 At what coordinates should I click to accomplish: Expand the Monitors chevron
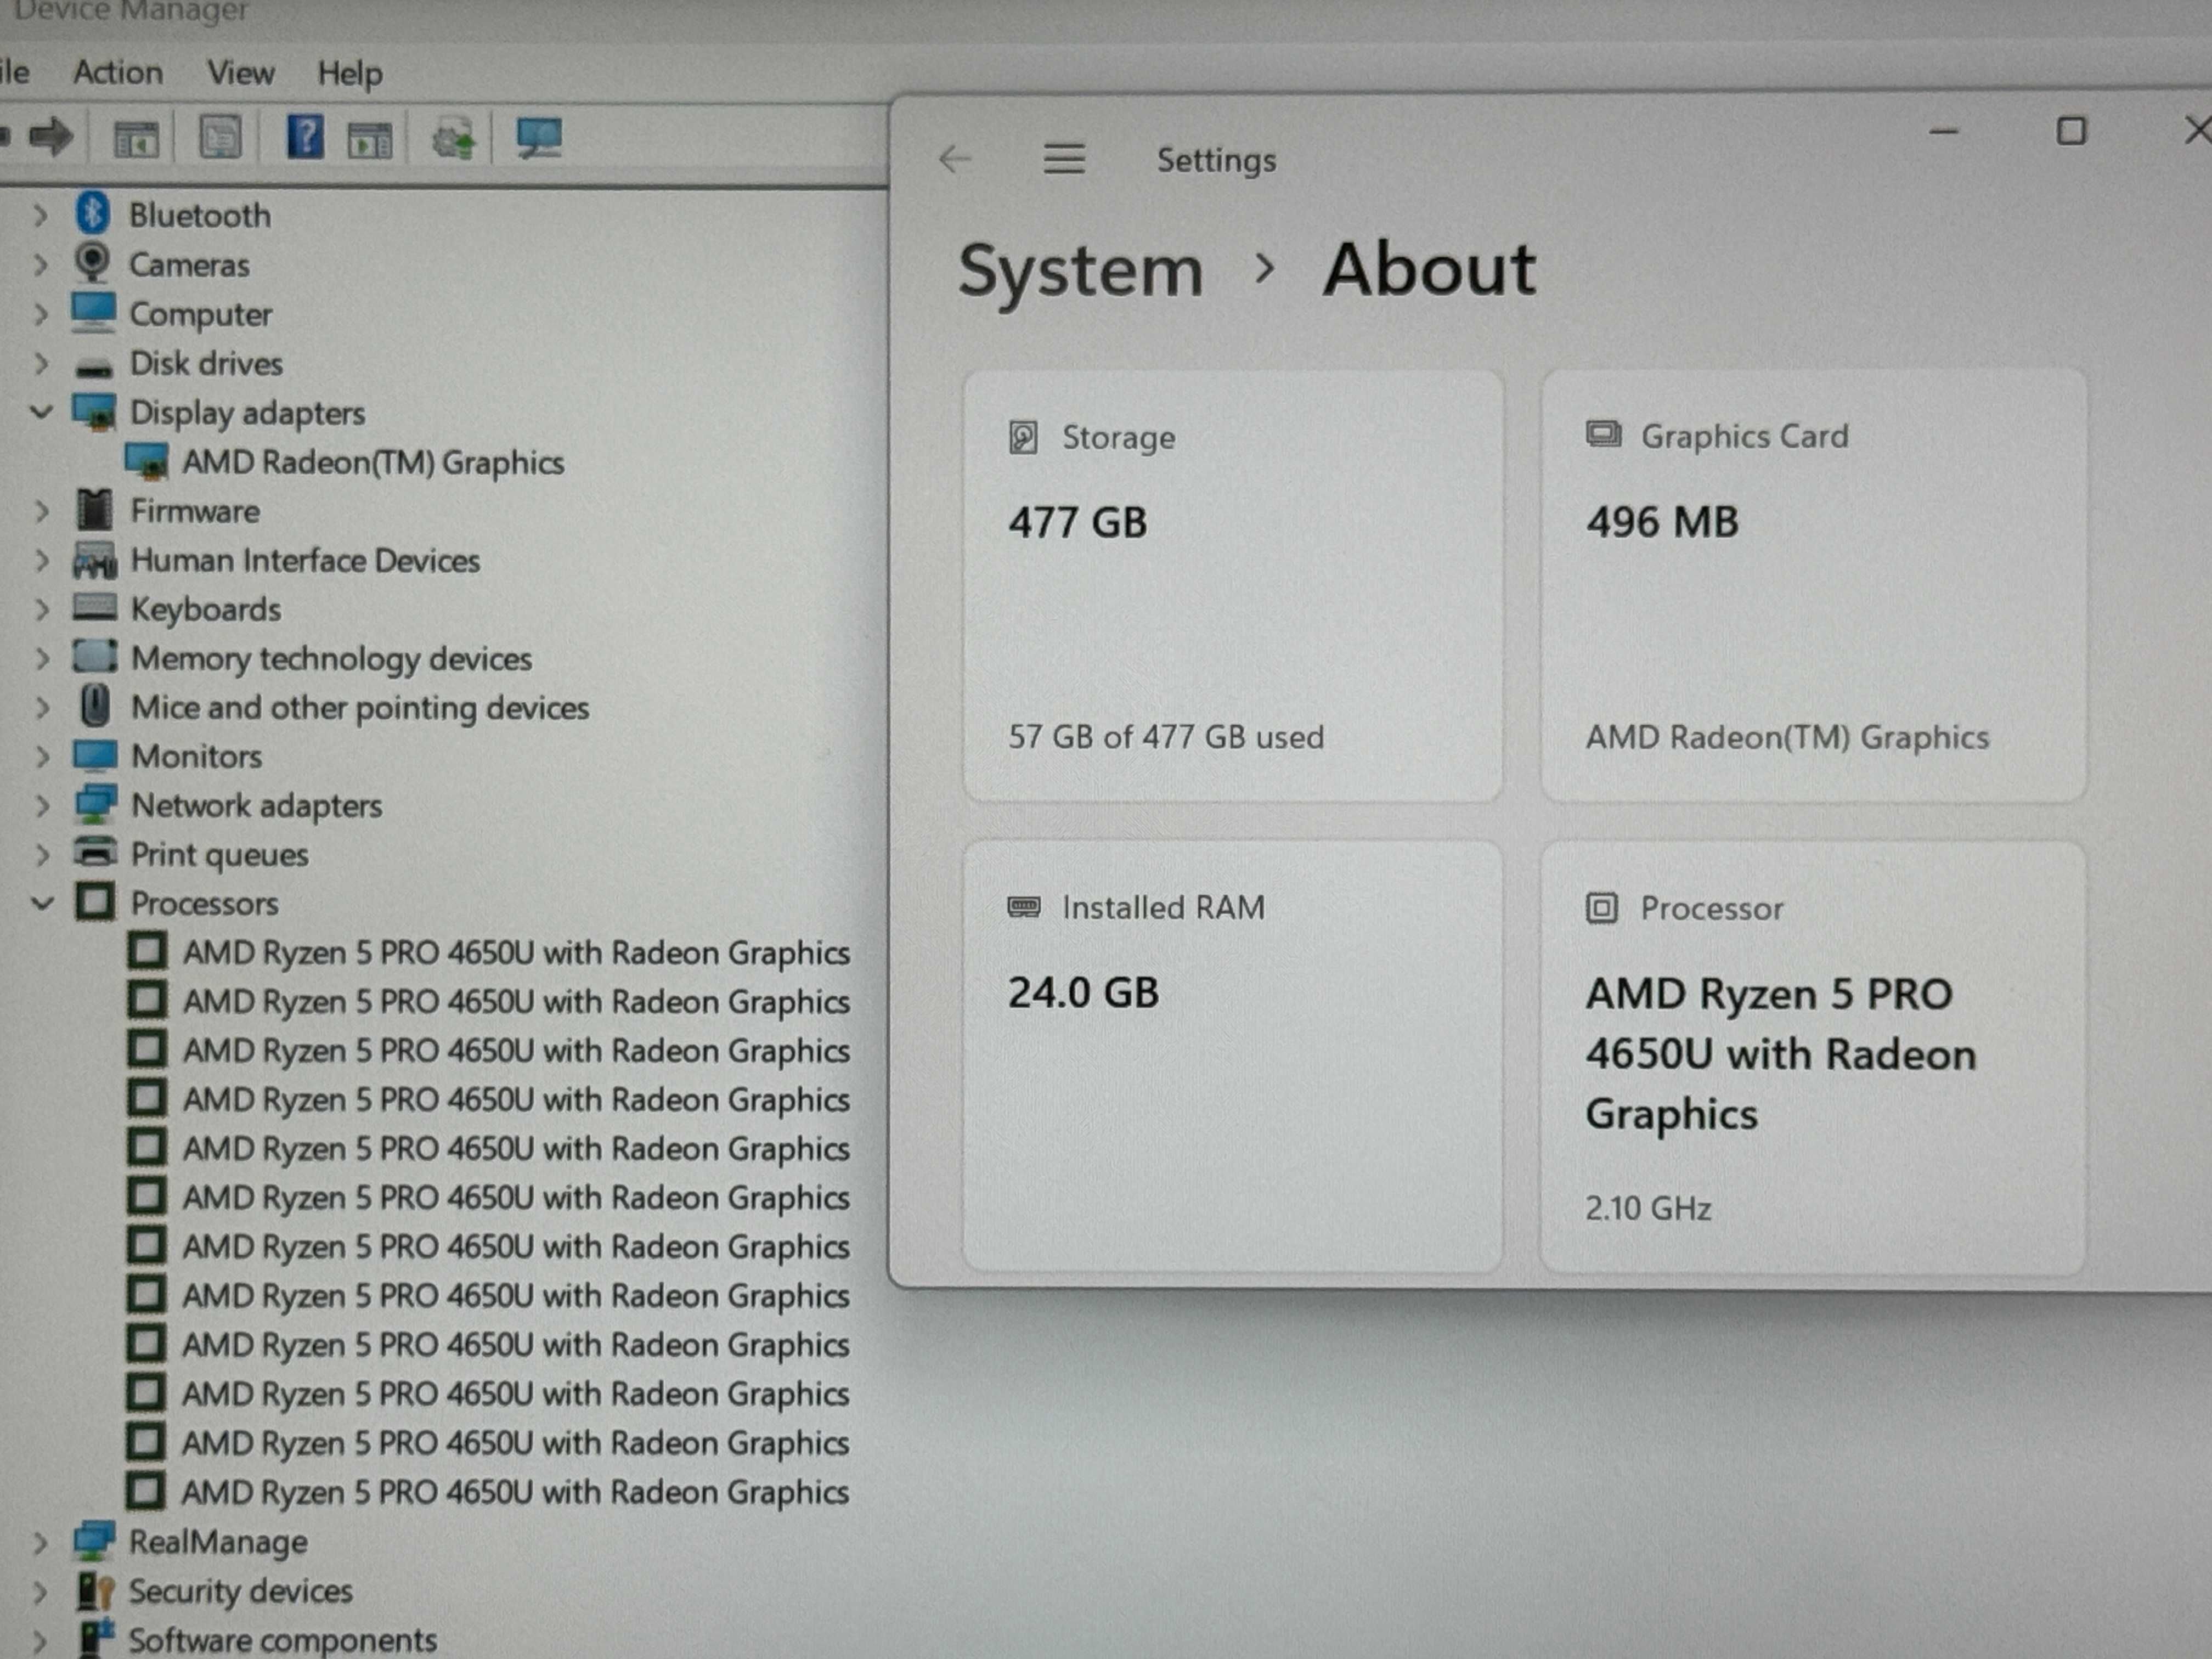42,756
